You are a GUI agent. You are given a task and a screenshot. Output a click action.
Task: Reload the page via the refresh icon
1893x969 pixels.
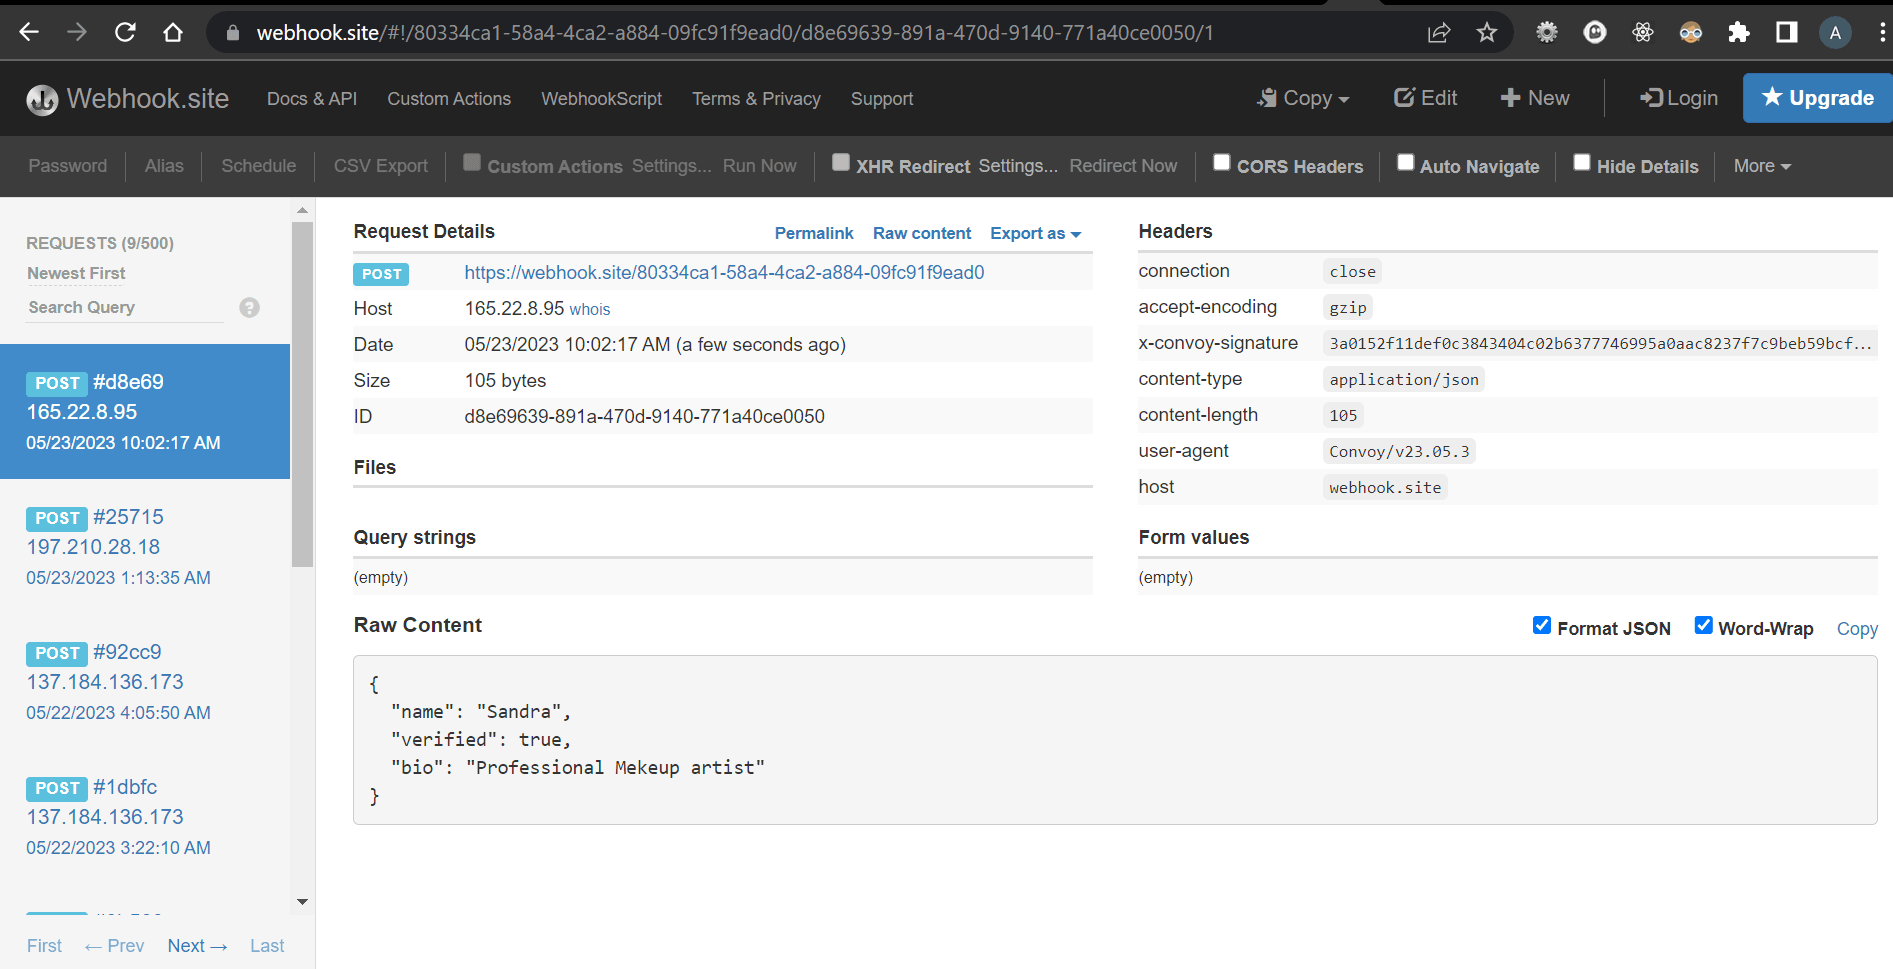(125, 31)
